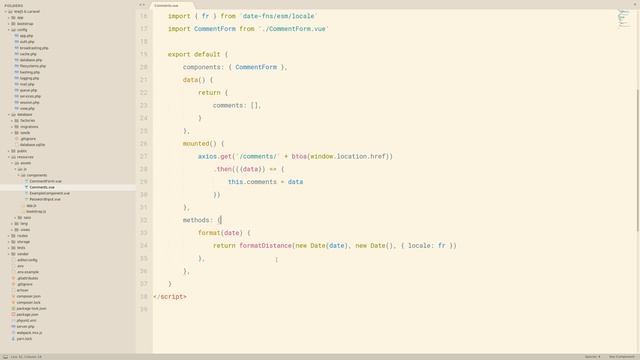640x360 pixels.
Task: Click the editor vertical scrollbar
Action: 638,160
